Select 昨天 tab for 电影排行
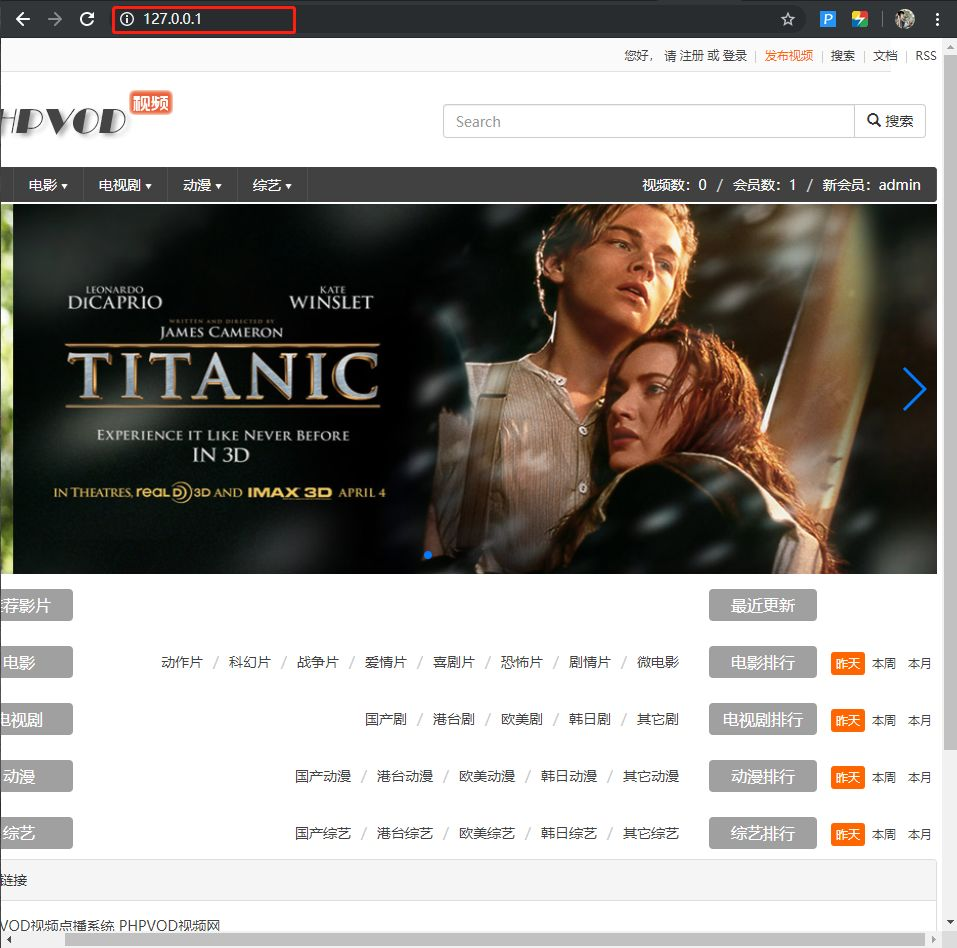This screenshot has width=957, height=948. (848, 664)
